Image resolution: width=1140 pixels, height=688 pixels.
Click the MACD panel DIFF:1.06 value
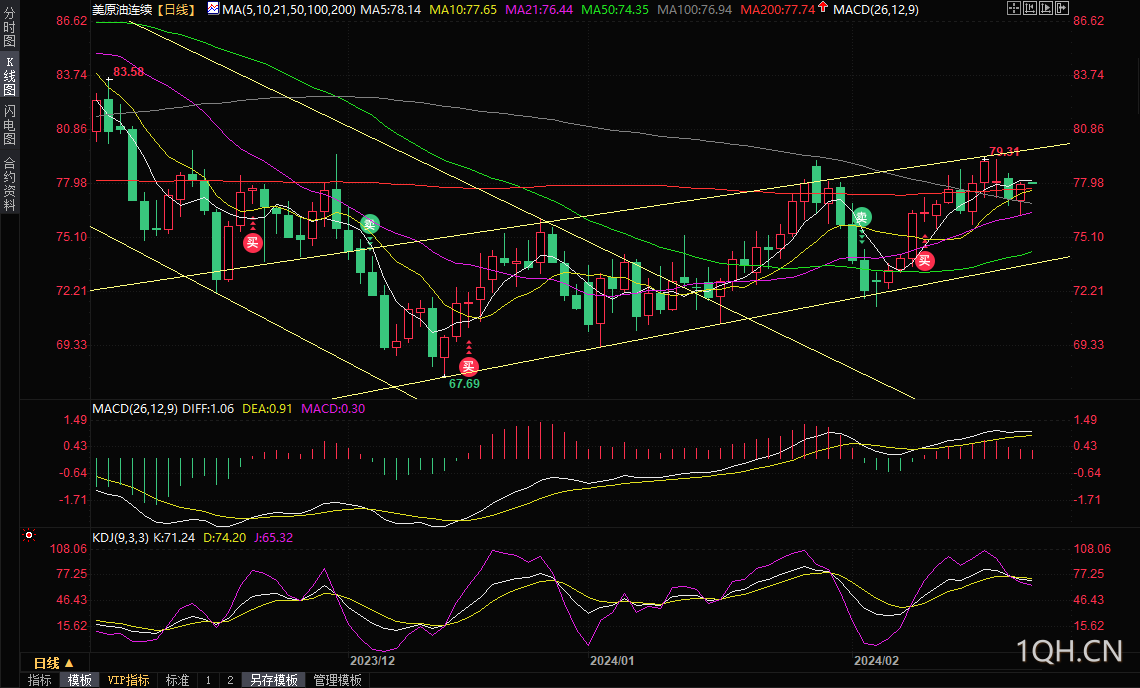208,409
